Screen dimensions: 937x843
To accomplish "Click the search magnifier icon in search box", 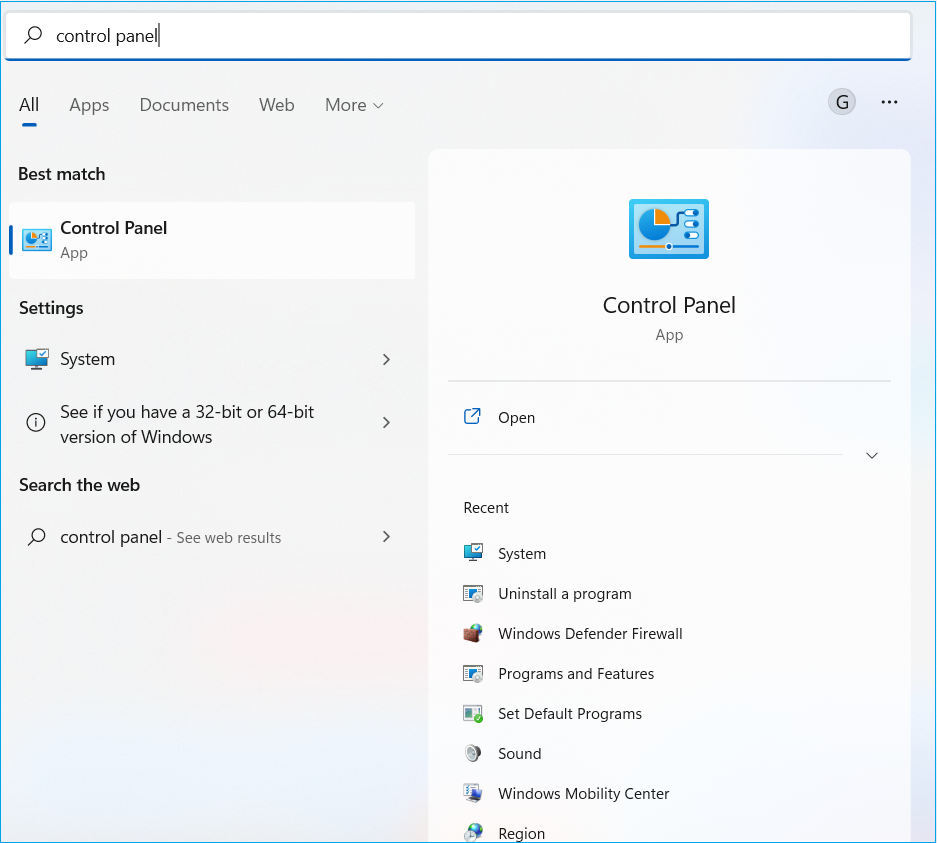I will (x=33, y=35).
